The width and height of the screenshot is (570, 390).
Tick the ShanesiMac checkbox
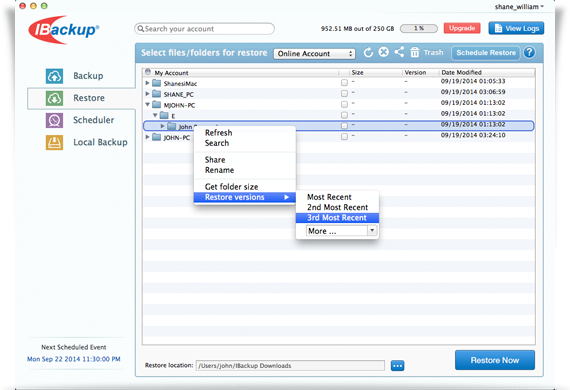click(x=344, y=83)
